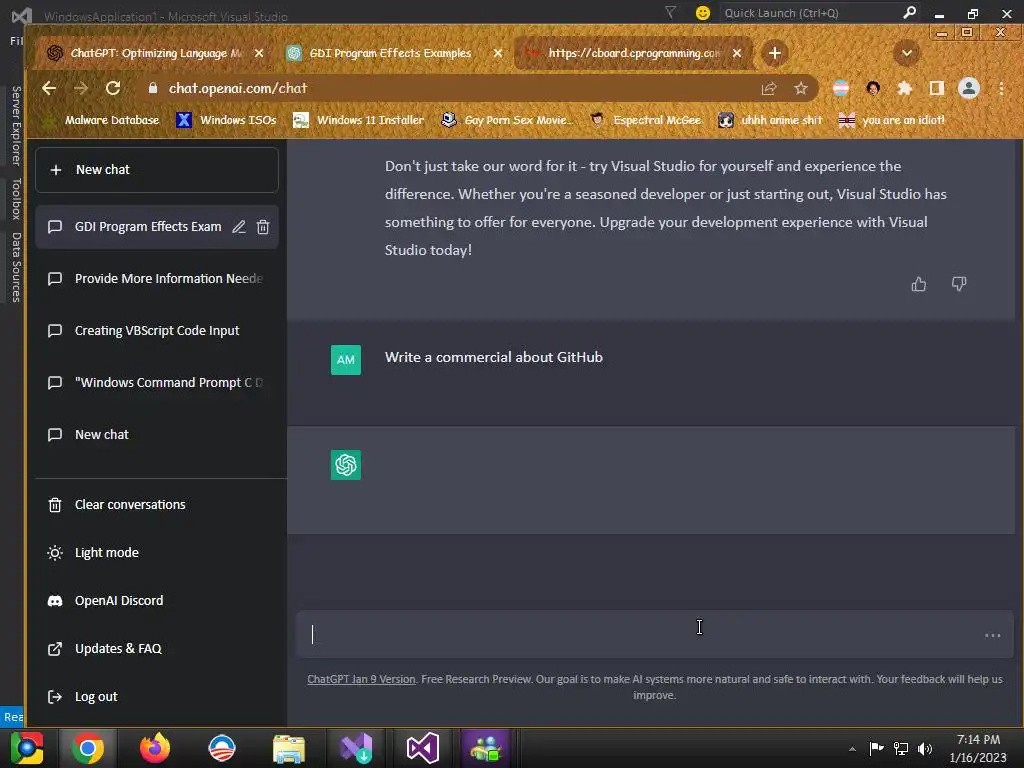1024x768 pixels.
Task: Give thumbs up to the Visual Studio response
Action: pyautogui.click(x=919, y=284)
